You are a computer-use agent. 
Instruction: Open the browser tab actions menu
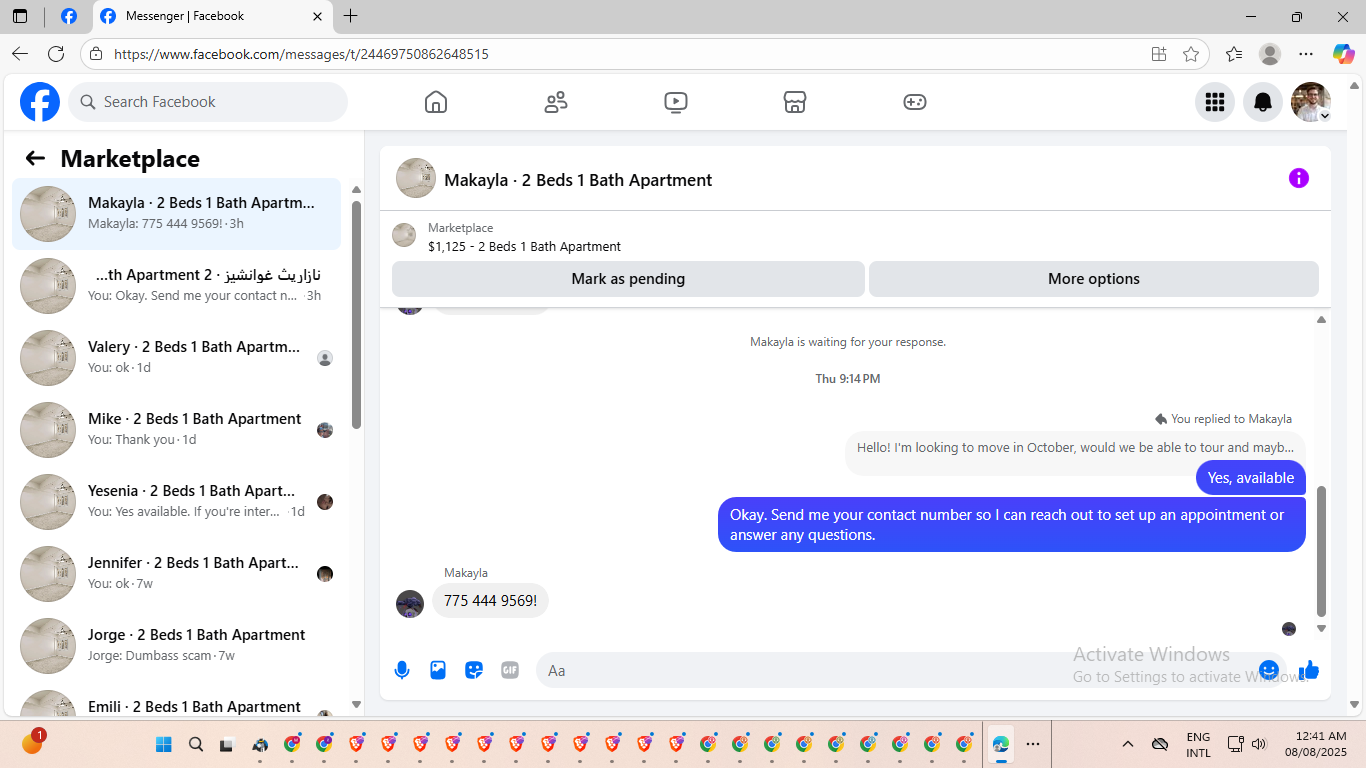click(x=20, y=16)
